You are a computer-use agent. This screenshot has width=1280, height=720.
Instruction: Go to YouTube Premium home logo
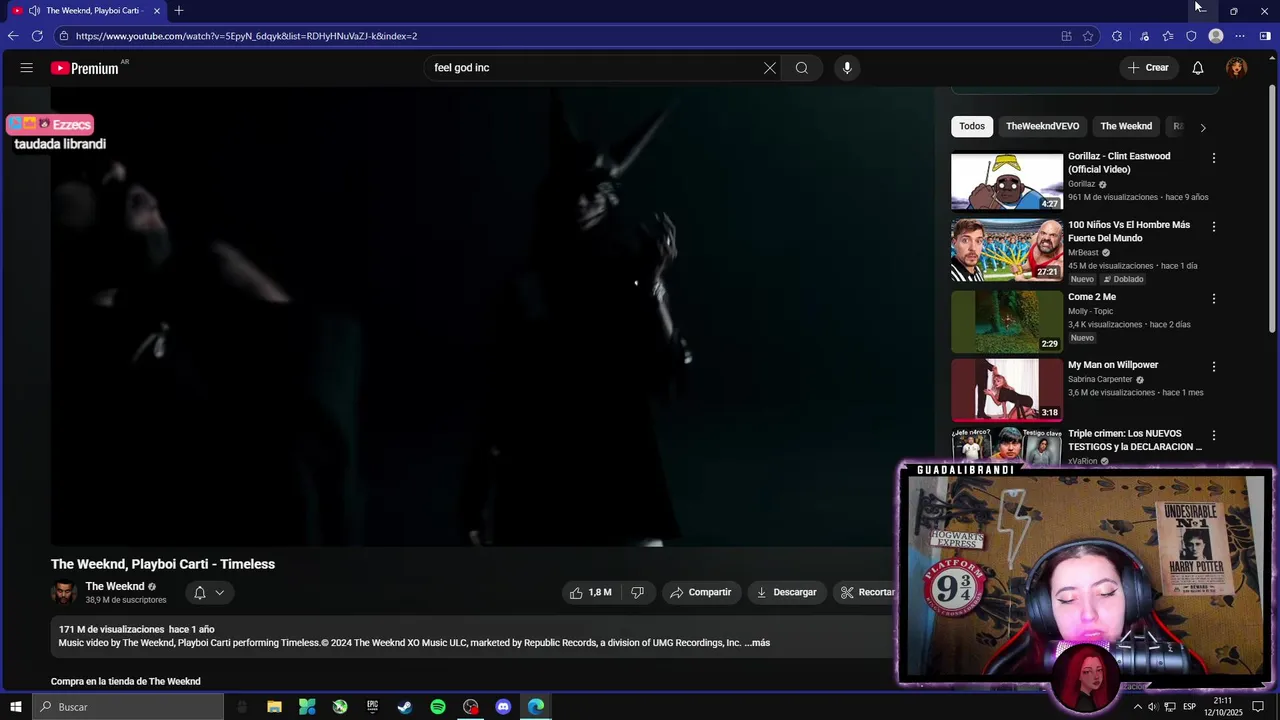(x=86, y=68)
